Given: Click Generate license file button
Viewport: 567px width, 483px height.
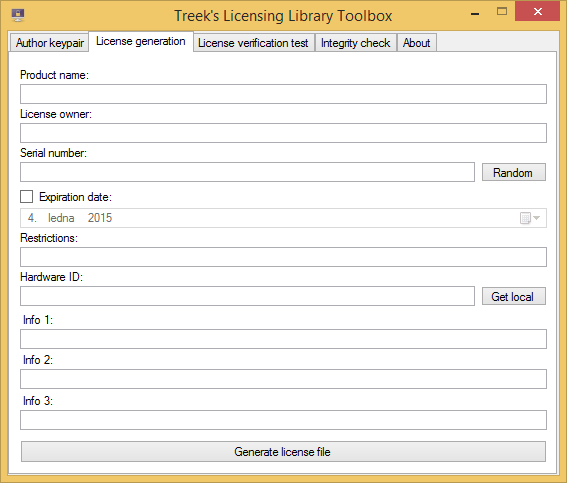Looking at the screenshot, I should pyautogui.click(x=283, y=452).
